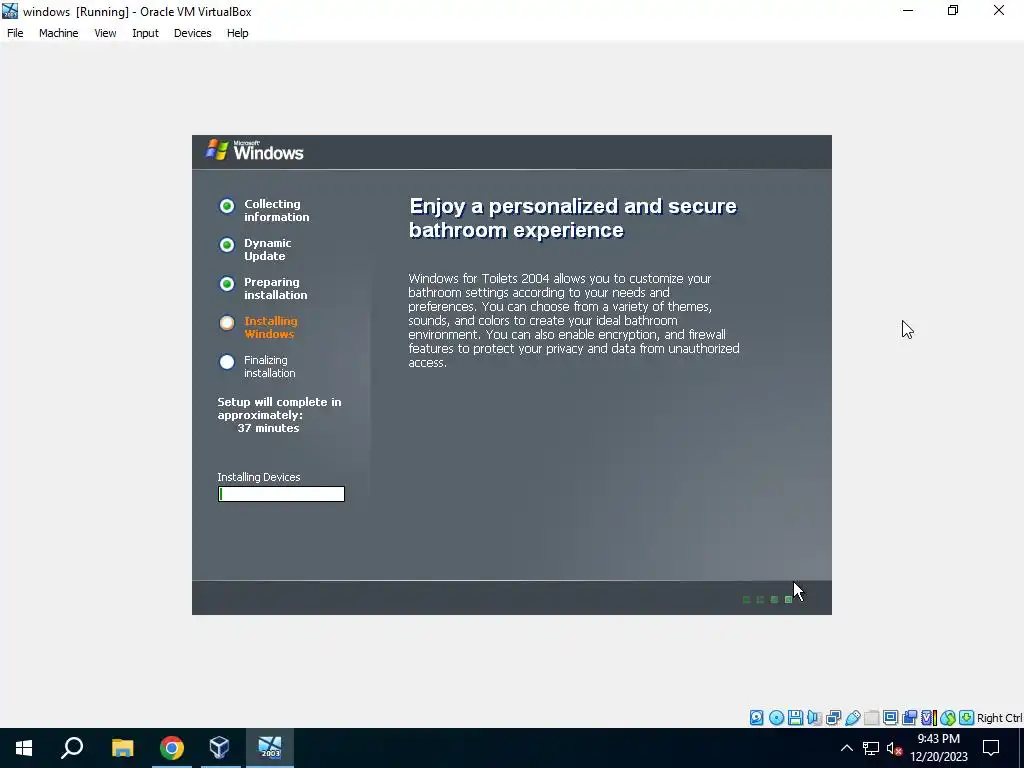Click the virtualization V processor icon
1024x768 pixels.
(x=928, y=718)
